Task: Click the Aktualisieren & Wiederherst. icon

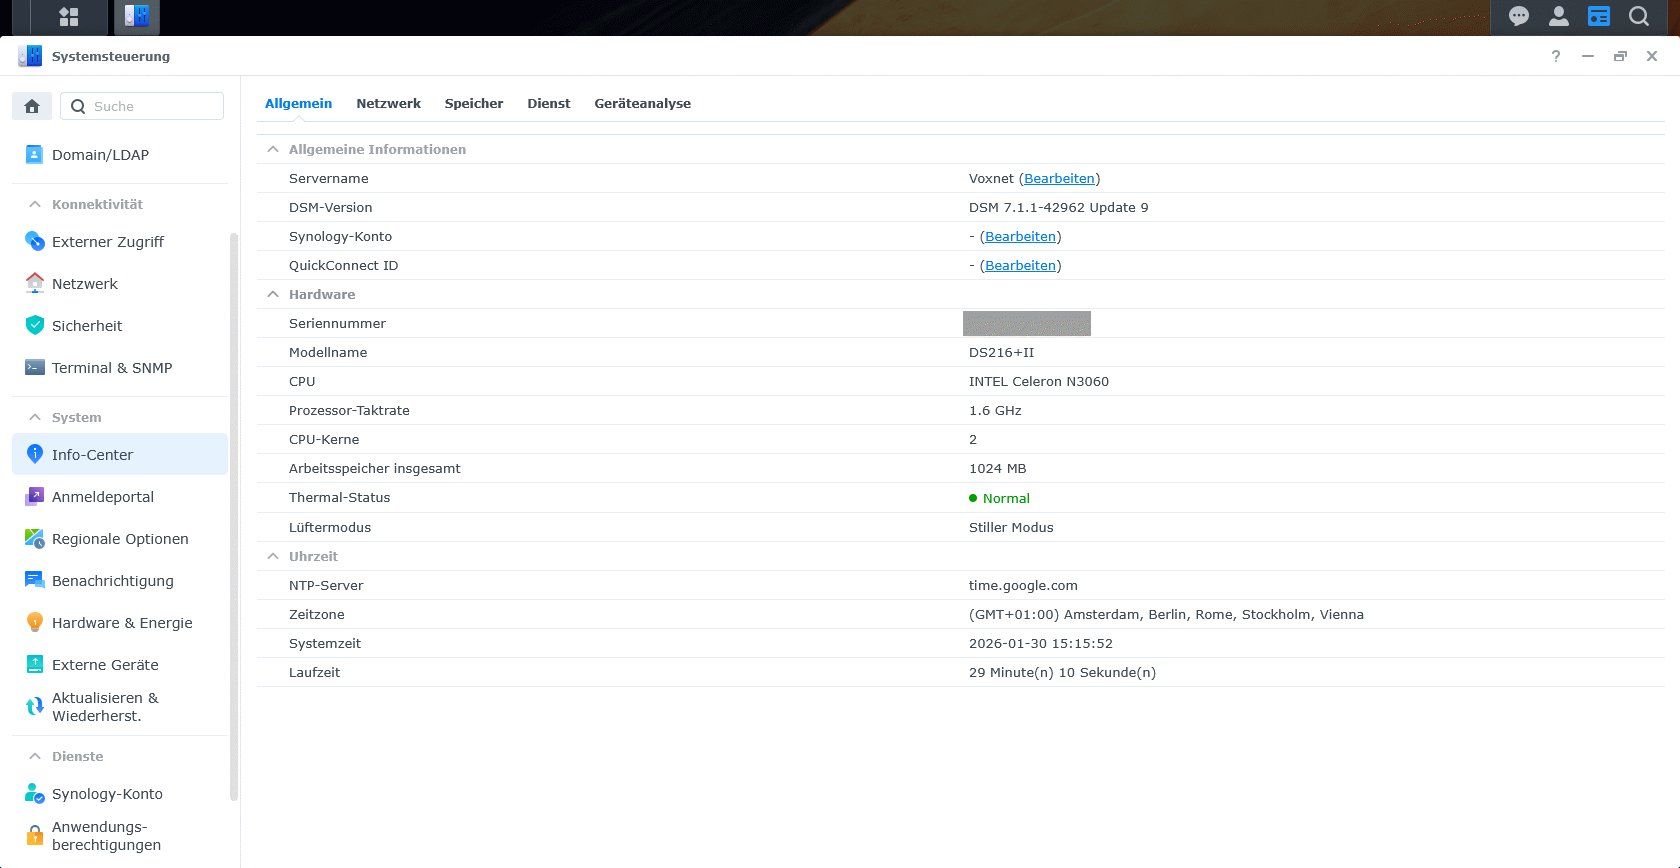Action: (x=34, y=707)
